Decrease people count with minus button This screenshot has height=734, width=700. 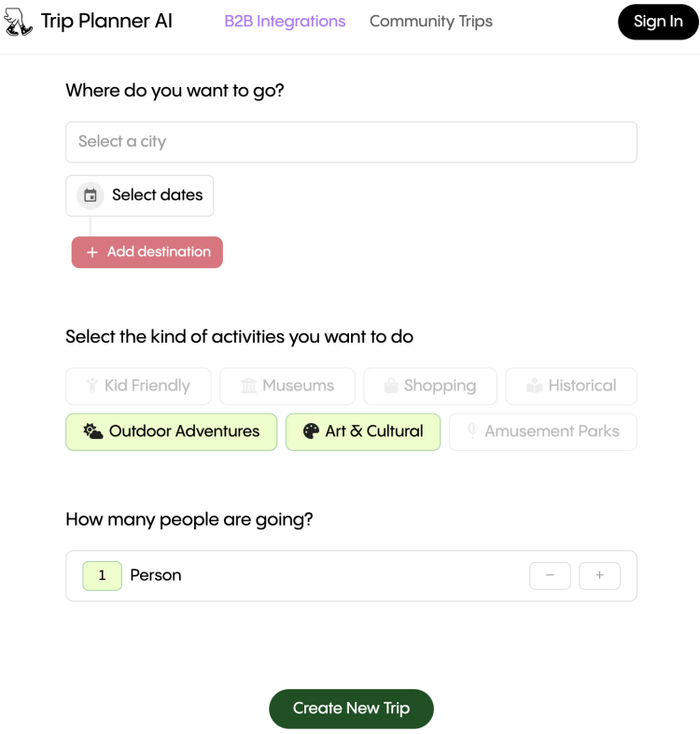[x=550, y=575]
